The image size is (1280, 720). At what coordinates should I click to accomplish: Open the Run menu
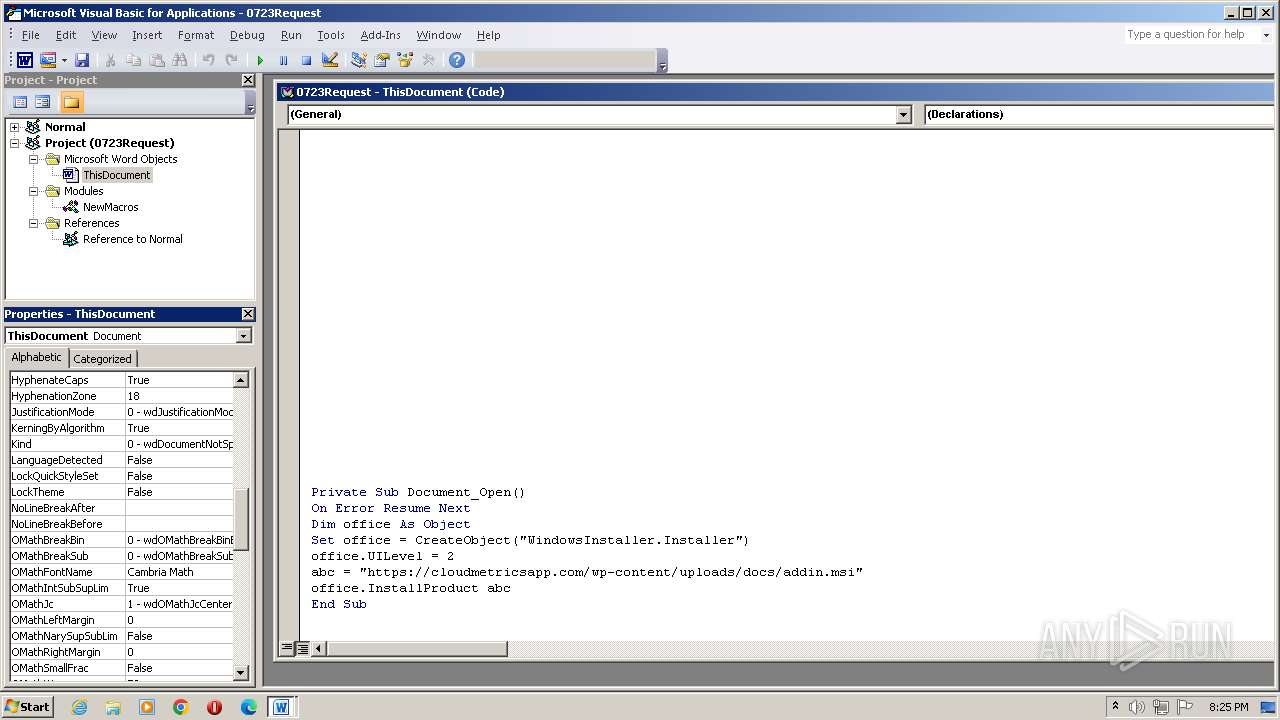coord(291,35)
